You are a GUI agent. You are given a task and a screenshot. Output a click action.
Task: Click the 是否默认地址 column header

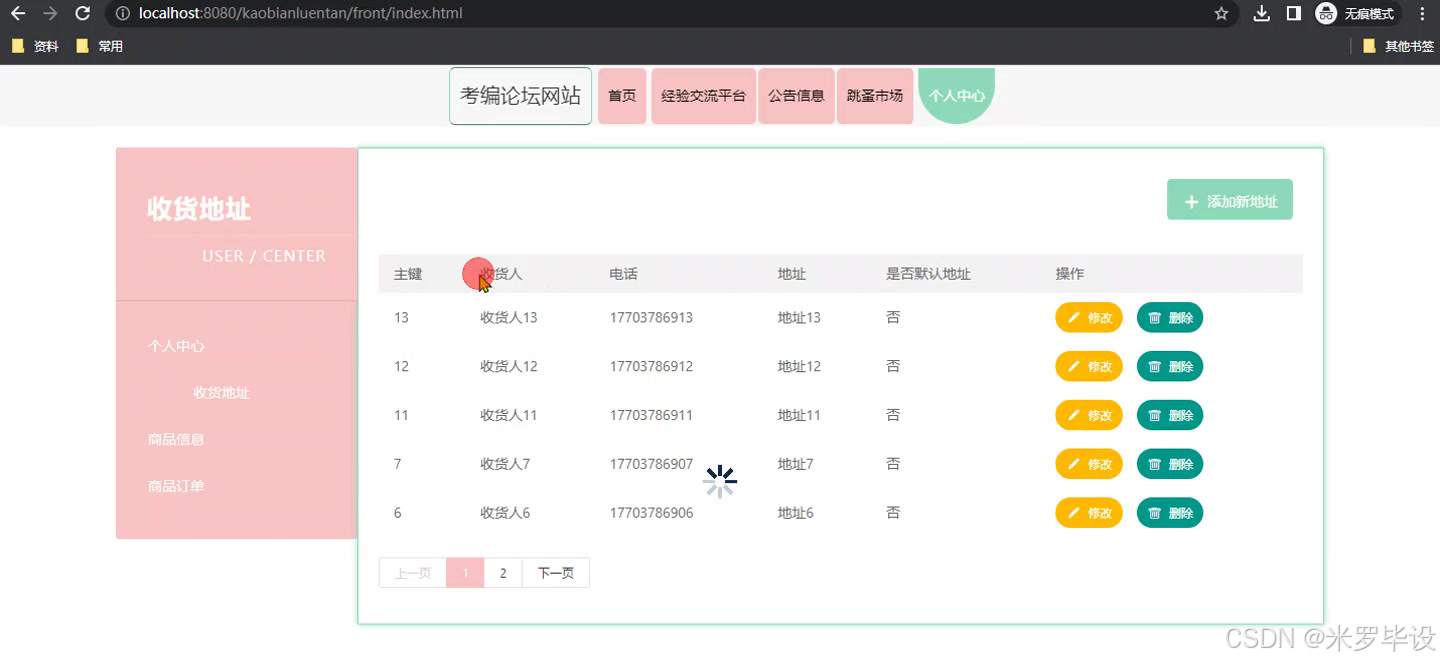928,274
